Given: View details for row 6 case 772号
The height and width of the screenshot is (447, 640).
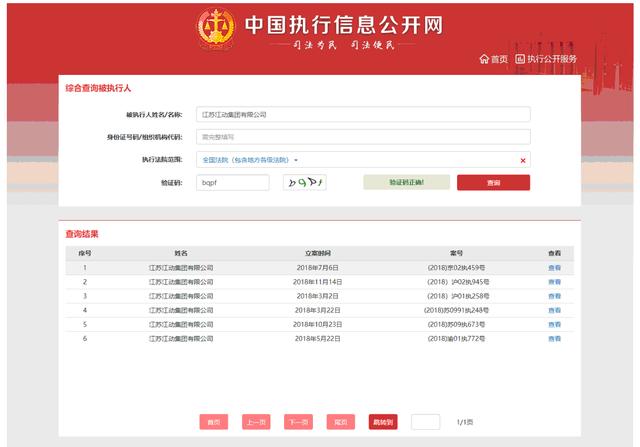Looking at the screenshot, I should (554, 338).
